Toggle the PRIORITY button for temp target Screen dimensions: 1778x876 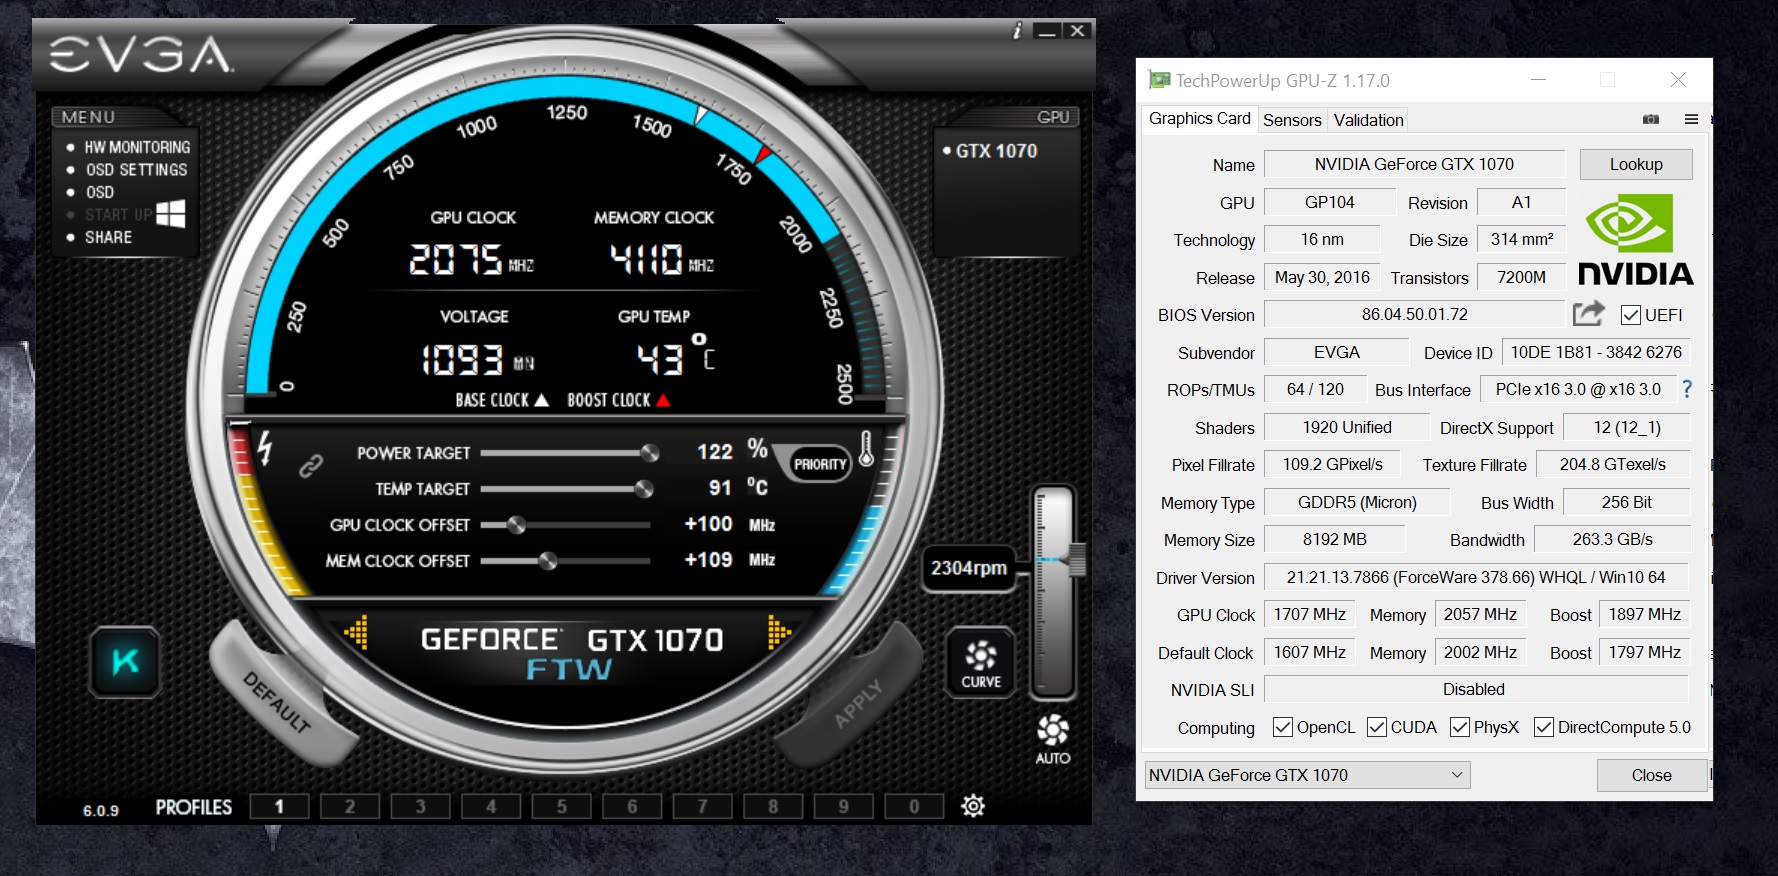pos(820,464)
